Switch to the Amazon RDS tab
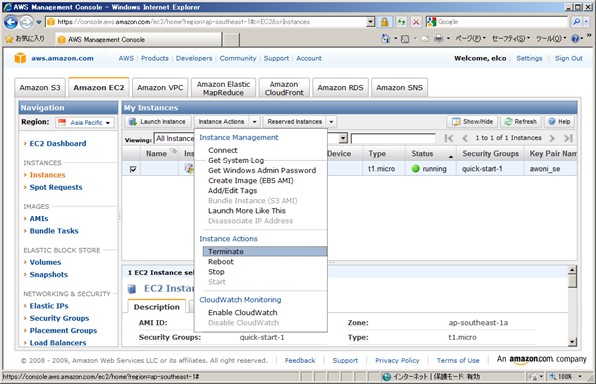Screen dimensions: 596x384 (340, 87)
